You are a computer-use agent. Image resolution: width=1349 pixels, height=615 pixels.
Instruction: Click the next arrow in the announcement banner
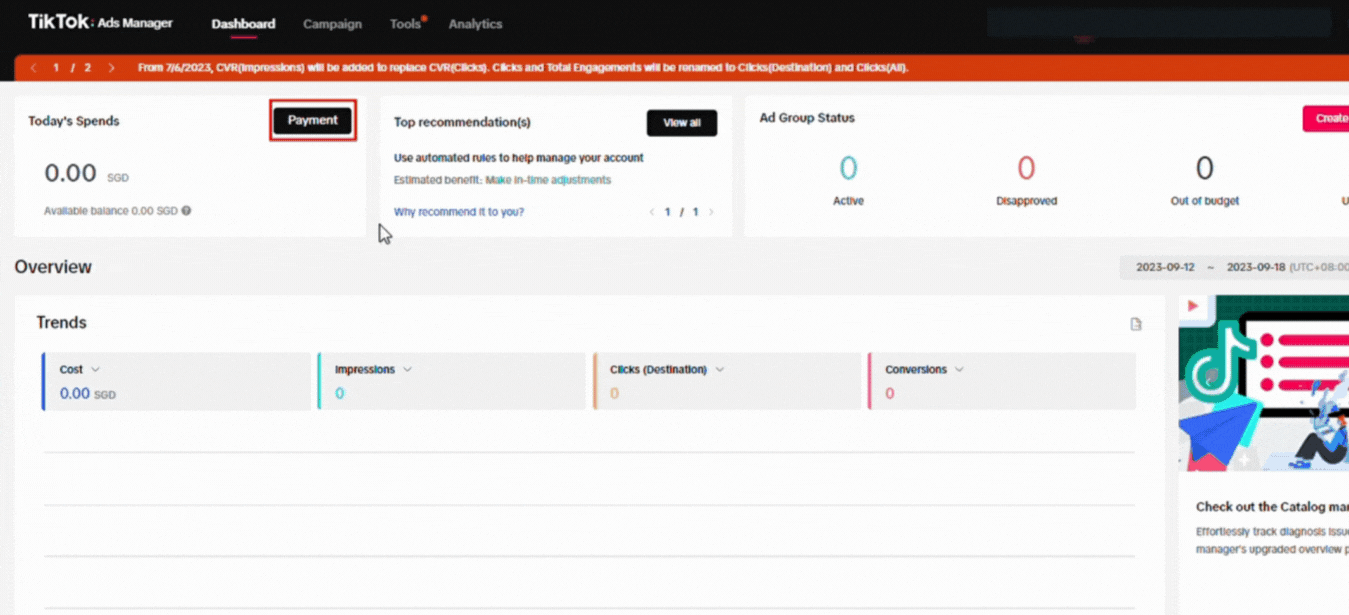pyautogui.click(x=111, y=68)
